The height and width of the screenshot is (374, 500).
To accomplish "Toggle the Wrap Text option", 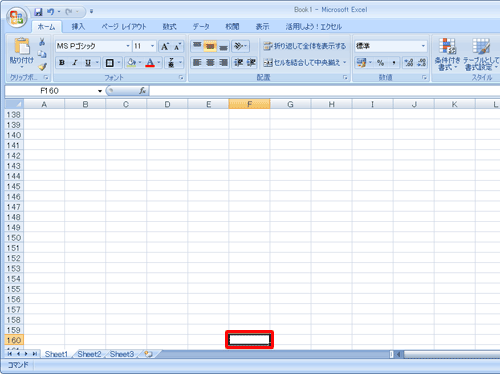I will point(305,46).
